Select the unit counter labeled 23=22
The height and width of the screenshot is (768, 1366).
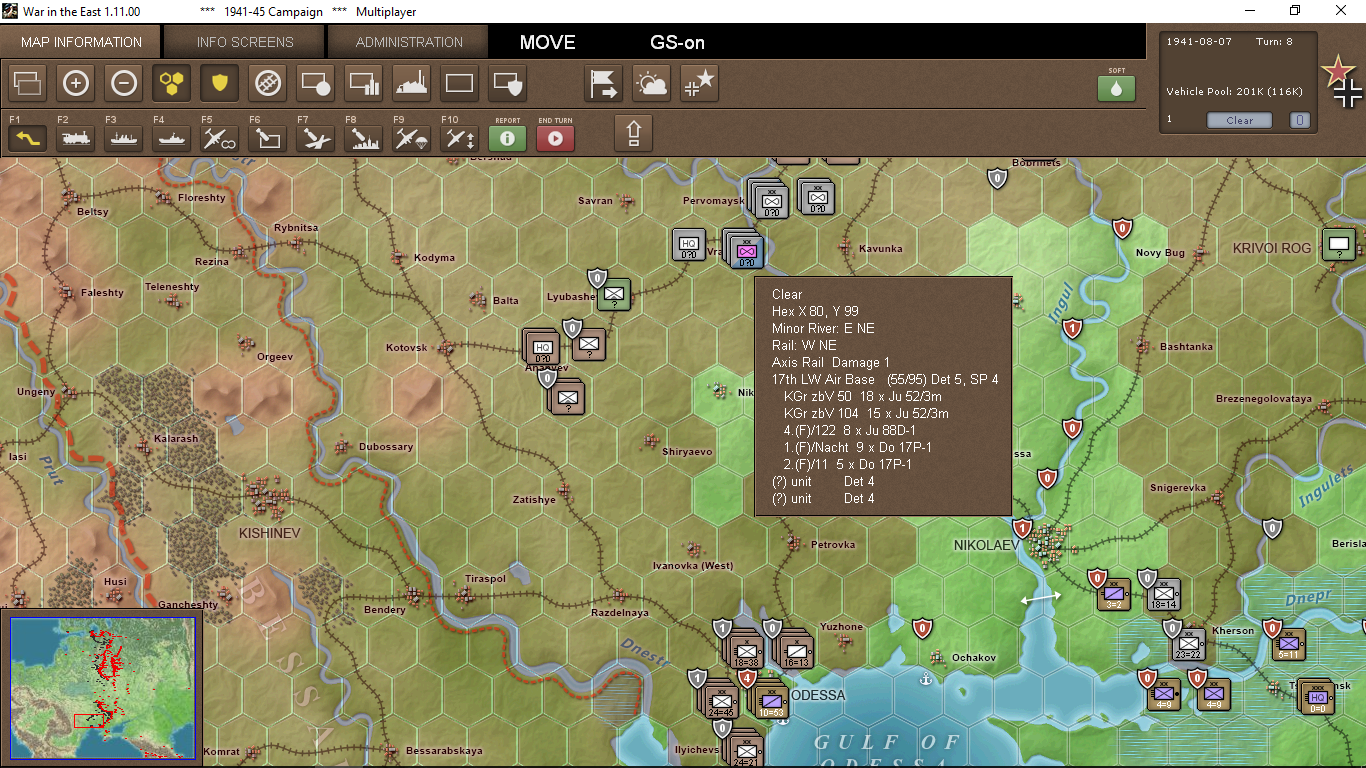click(1188, 645)
